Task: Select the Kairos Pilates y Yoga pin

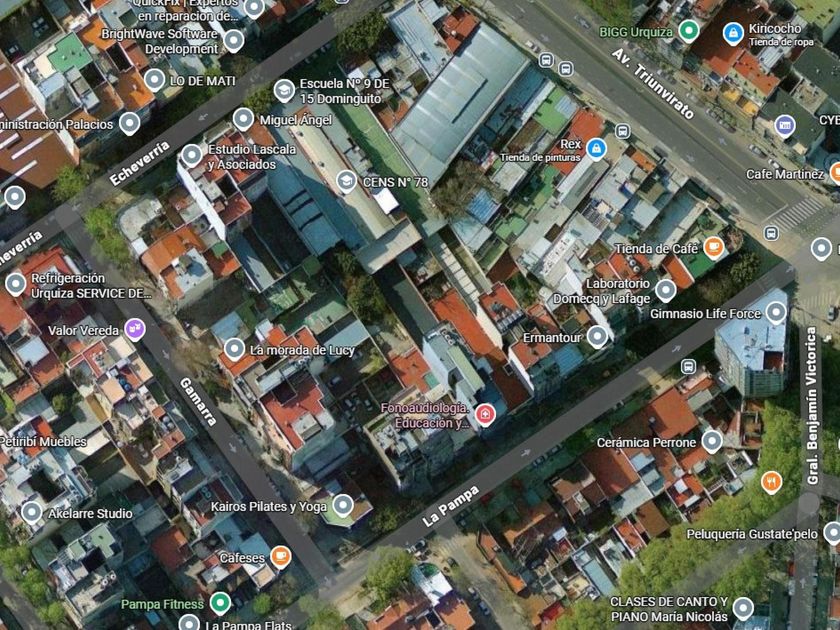Action: [x=343, y=505]
